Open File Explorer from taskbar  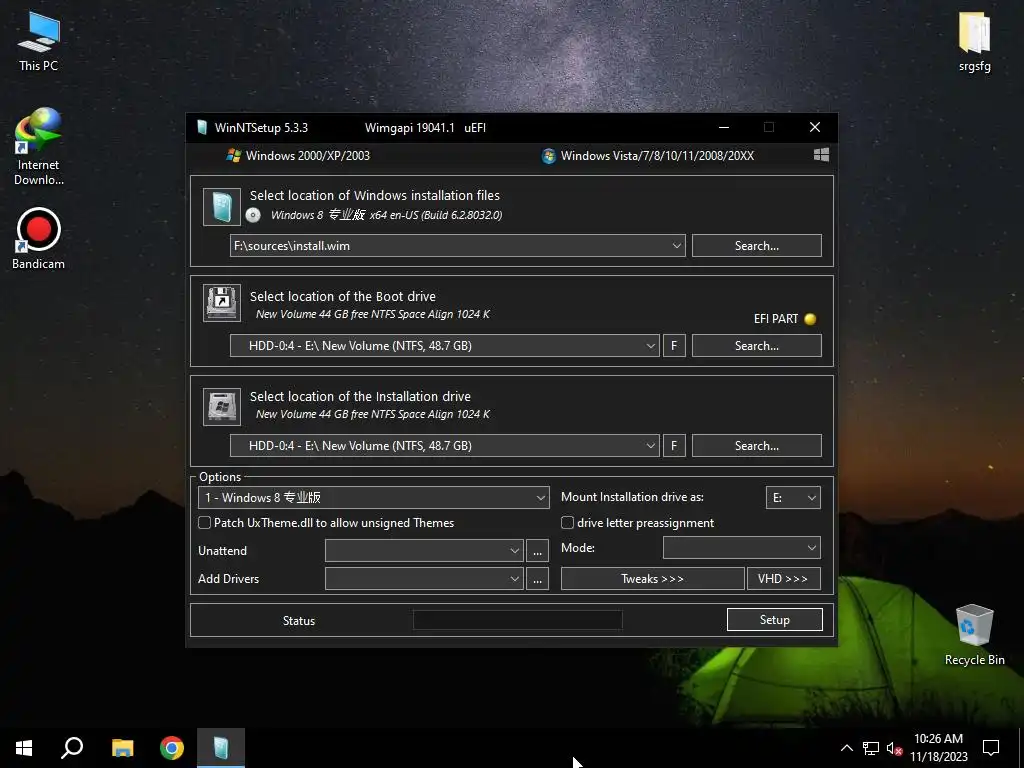122,748
